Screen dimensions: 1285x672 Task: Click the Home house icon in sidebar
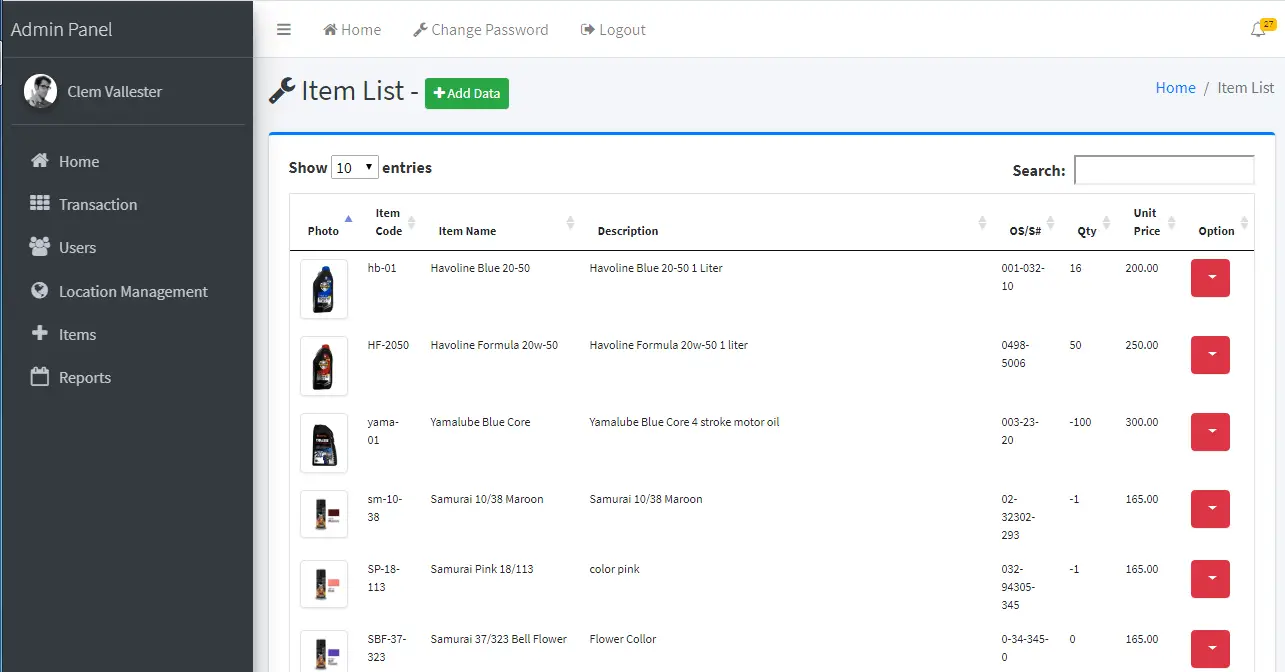click(x=40, y=161)
